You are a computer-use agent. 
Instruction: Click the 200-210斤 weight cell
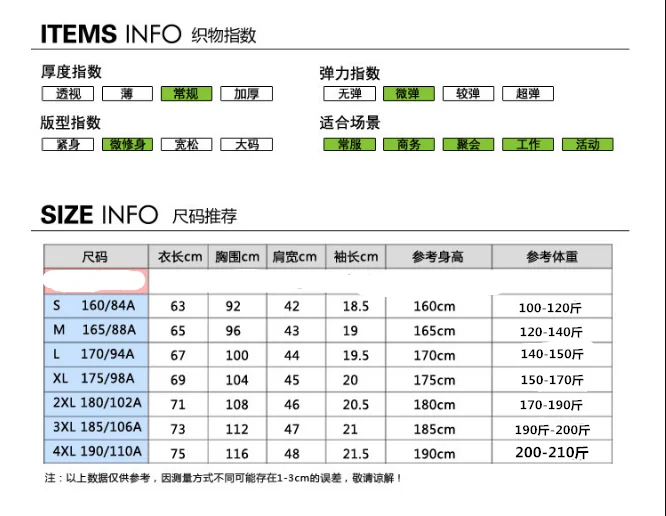(552, 453)
